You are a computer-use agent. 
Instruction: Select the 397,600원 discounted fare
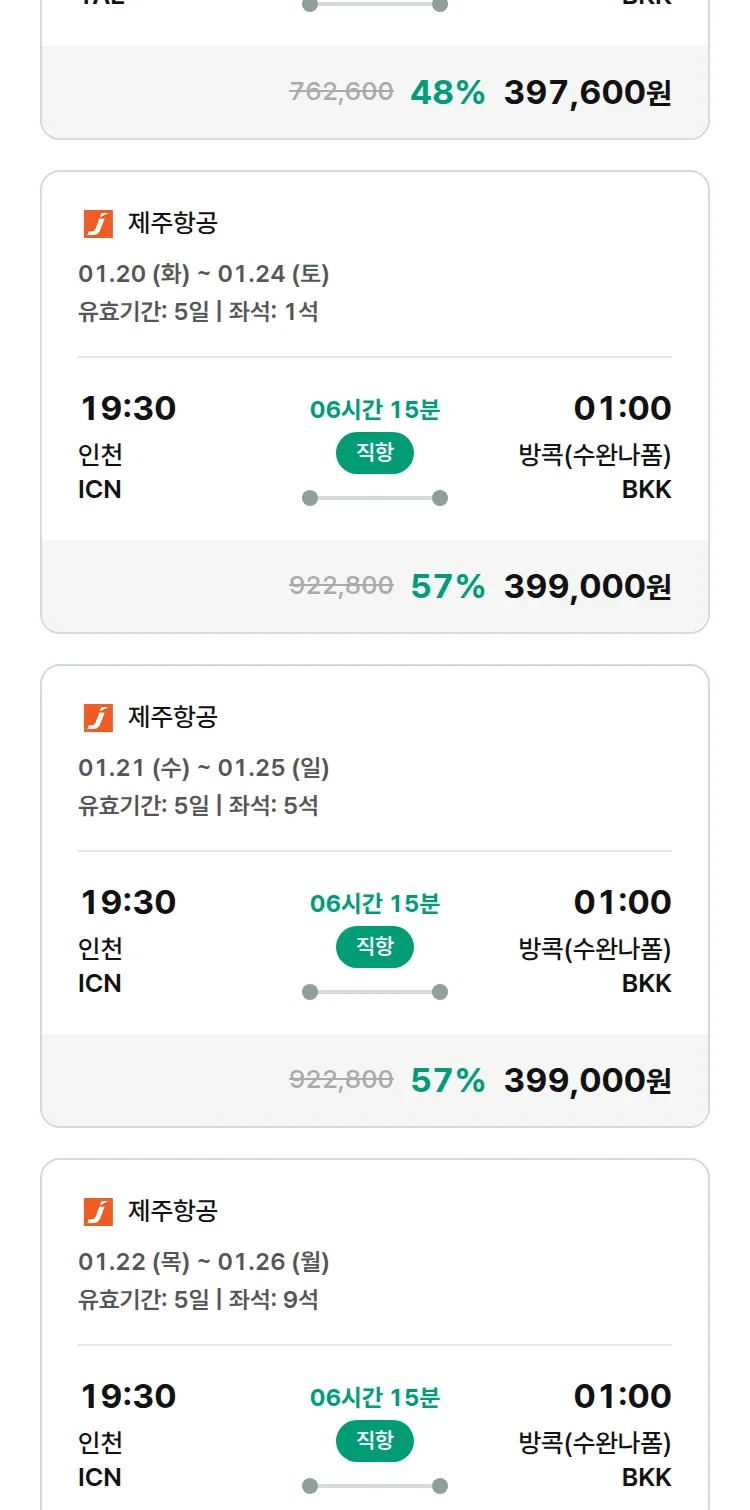[x=587, y=92]
